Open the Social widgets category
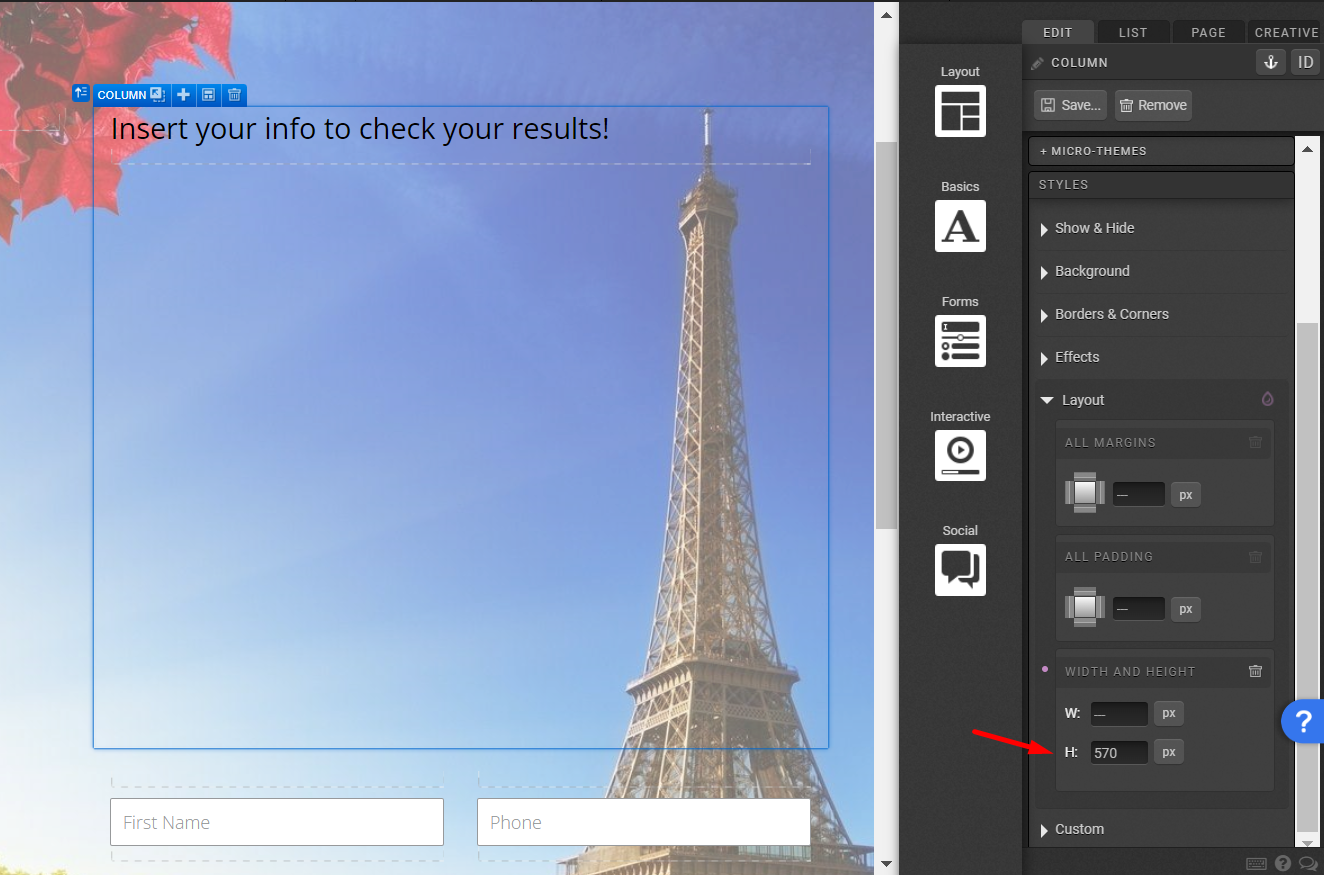Image resolution: width=1324 pixels, height=875 pixels. 960,569
